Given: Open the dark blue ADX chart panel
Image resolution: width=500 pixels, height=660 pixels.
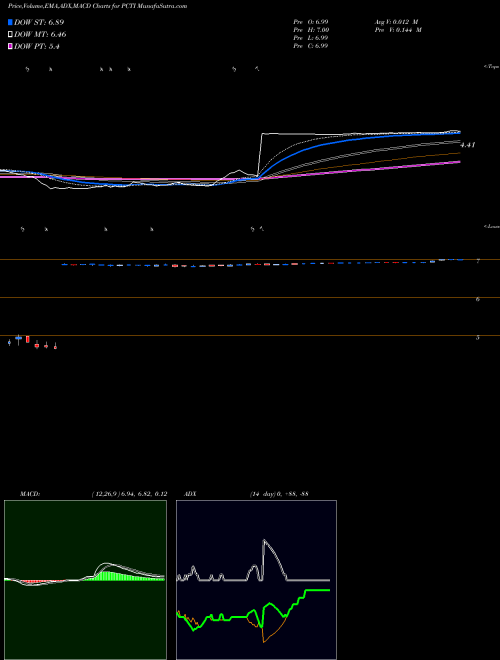Looking at the screenshot, I should click(x=256, y=580).
